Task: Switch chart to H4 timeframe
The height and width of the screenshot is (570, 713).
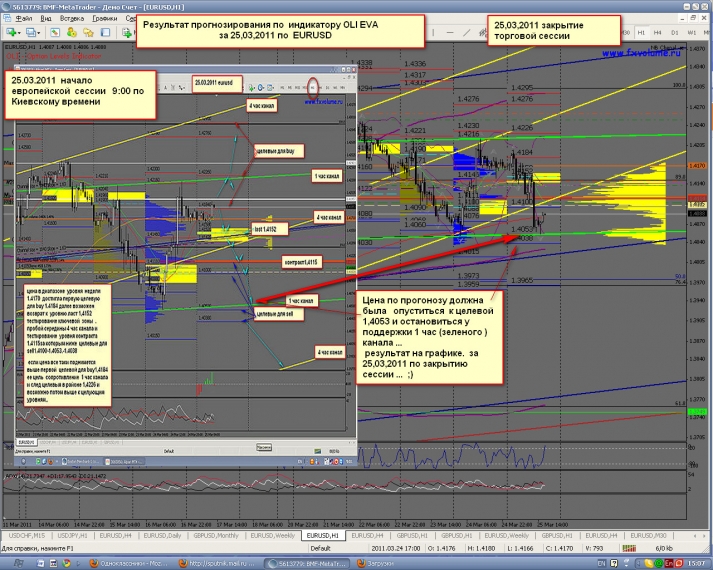Action: 658,33
